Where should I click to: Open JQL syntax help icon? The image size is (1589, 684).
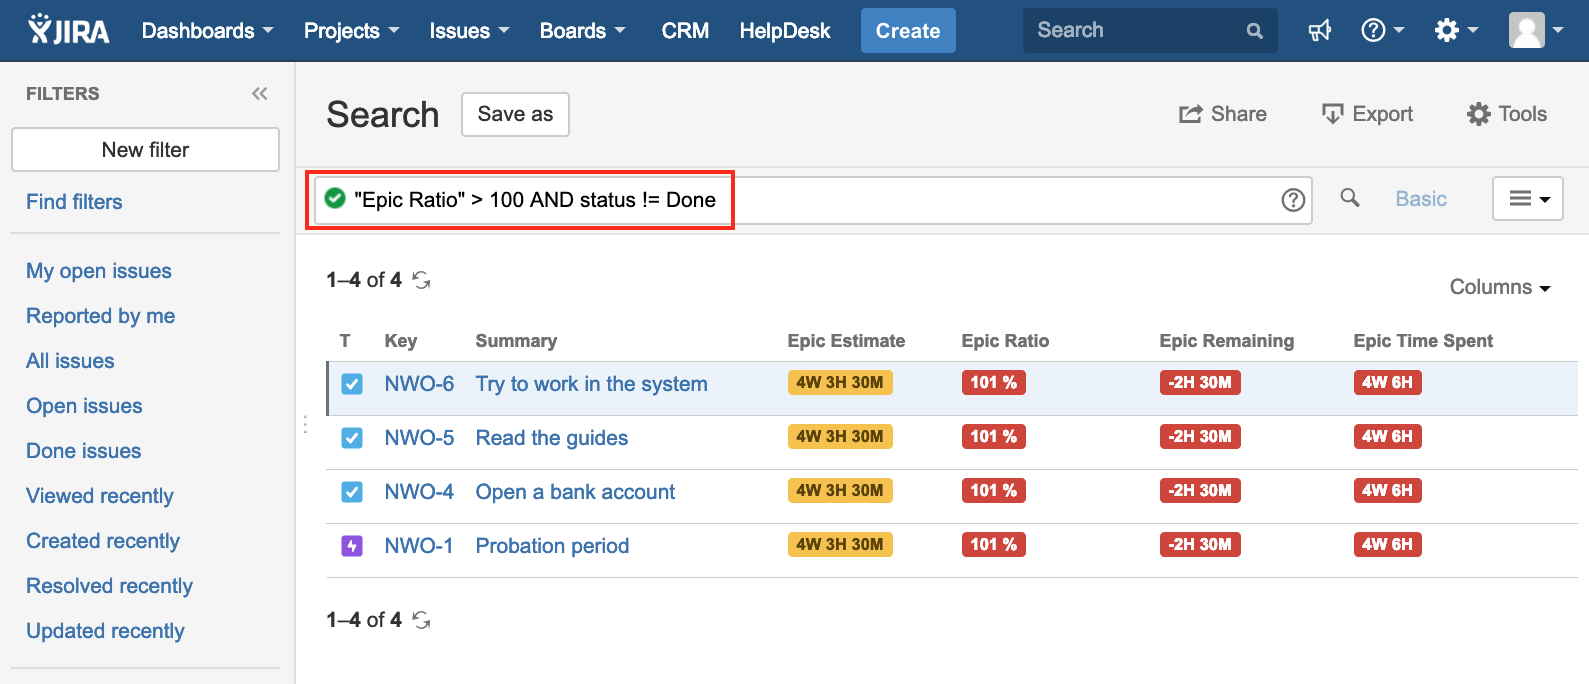pyautogui.click(x=1293, y=200)
